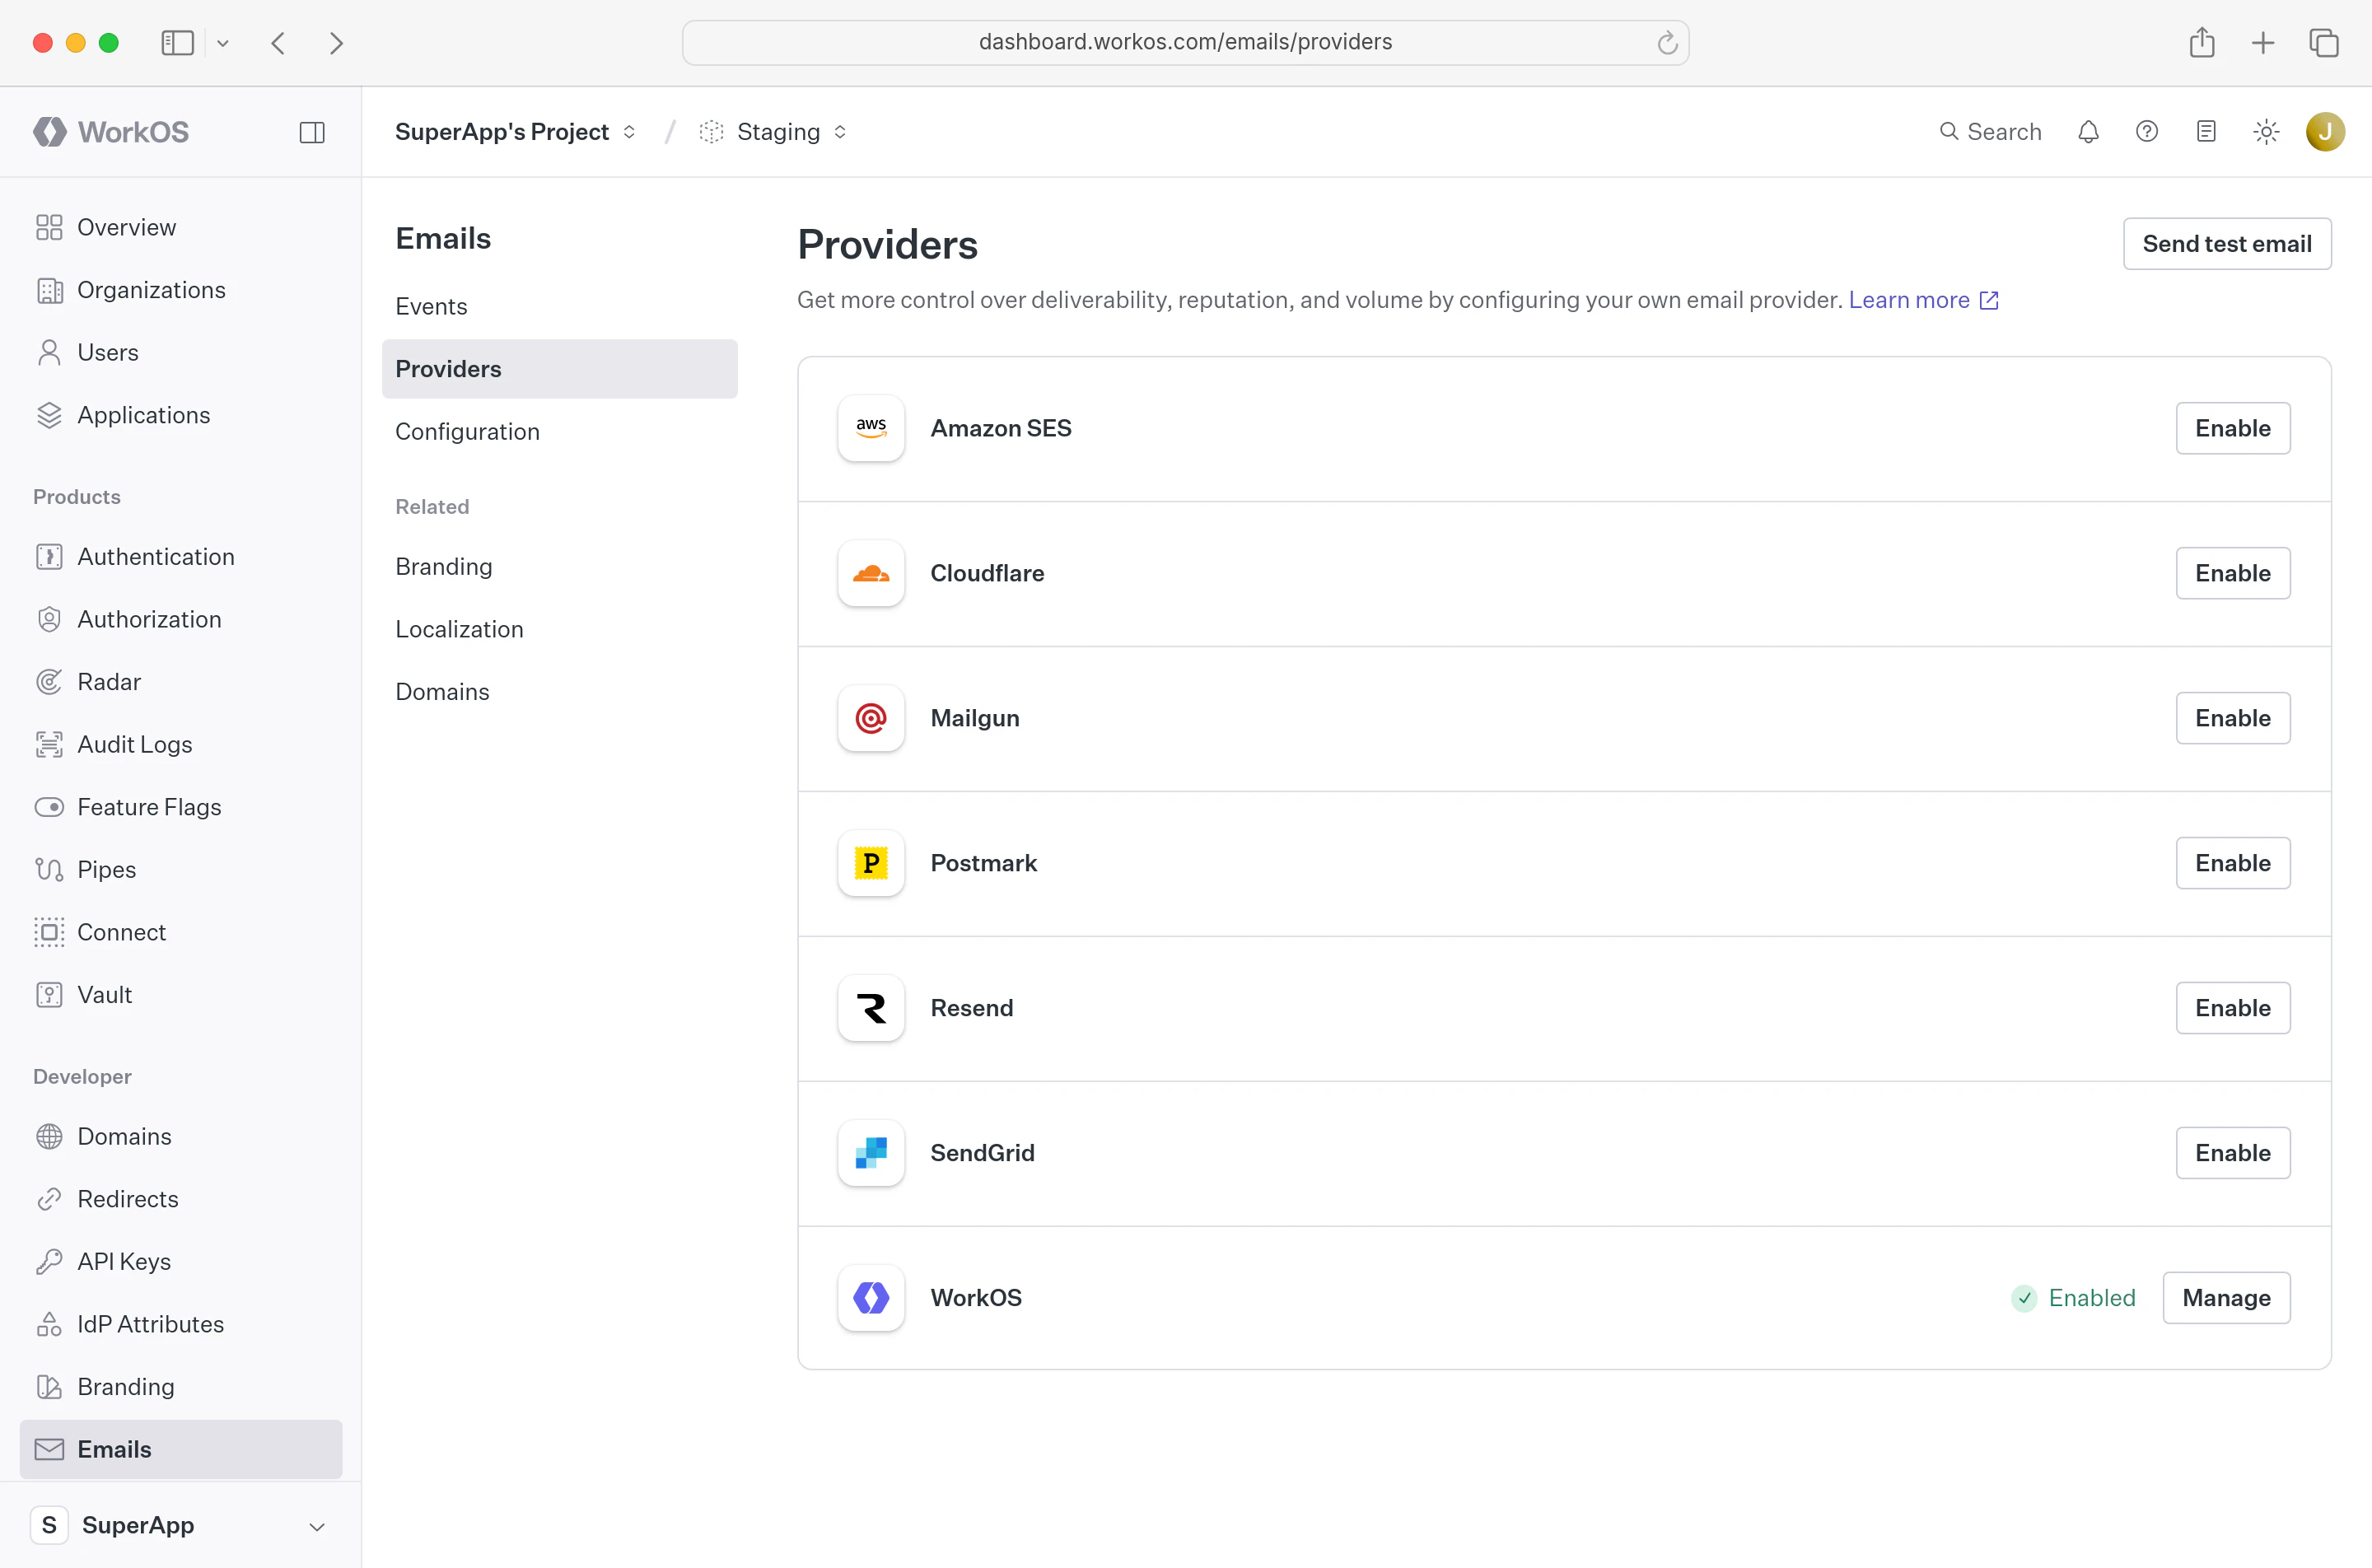
Task: Collapse the sidebar panel icon
Action: (x=312, y=132)
